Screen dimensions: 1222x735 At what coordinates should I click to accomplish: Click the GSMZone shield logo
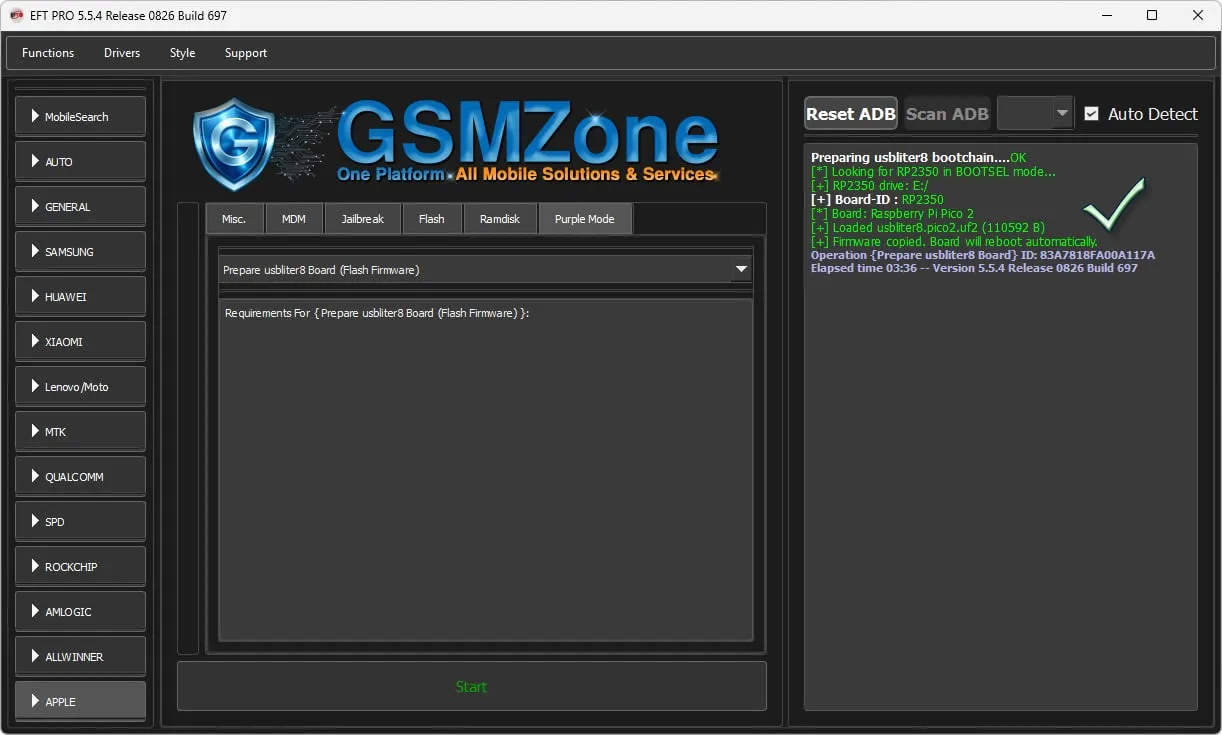pos(234,144)
